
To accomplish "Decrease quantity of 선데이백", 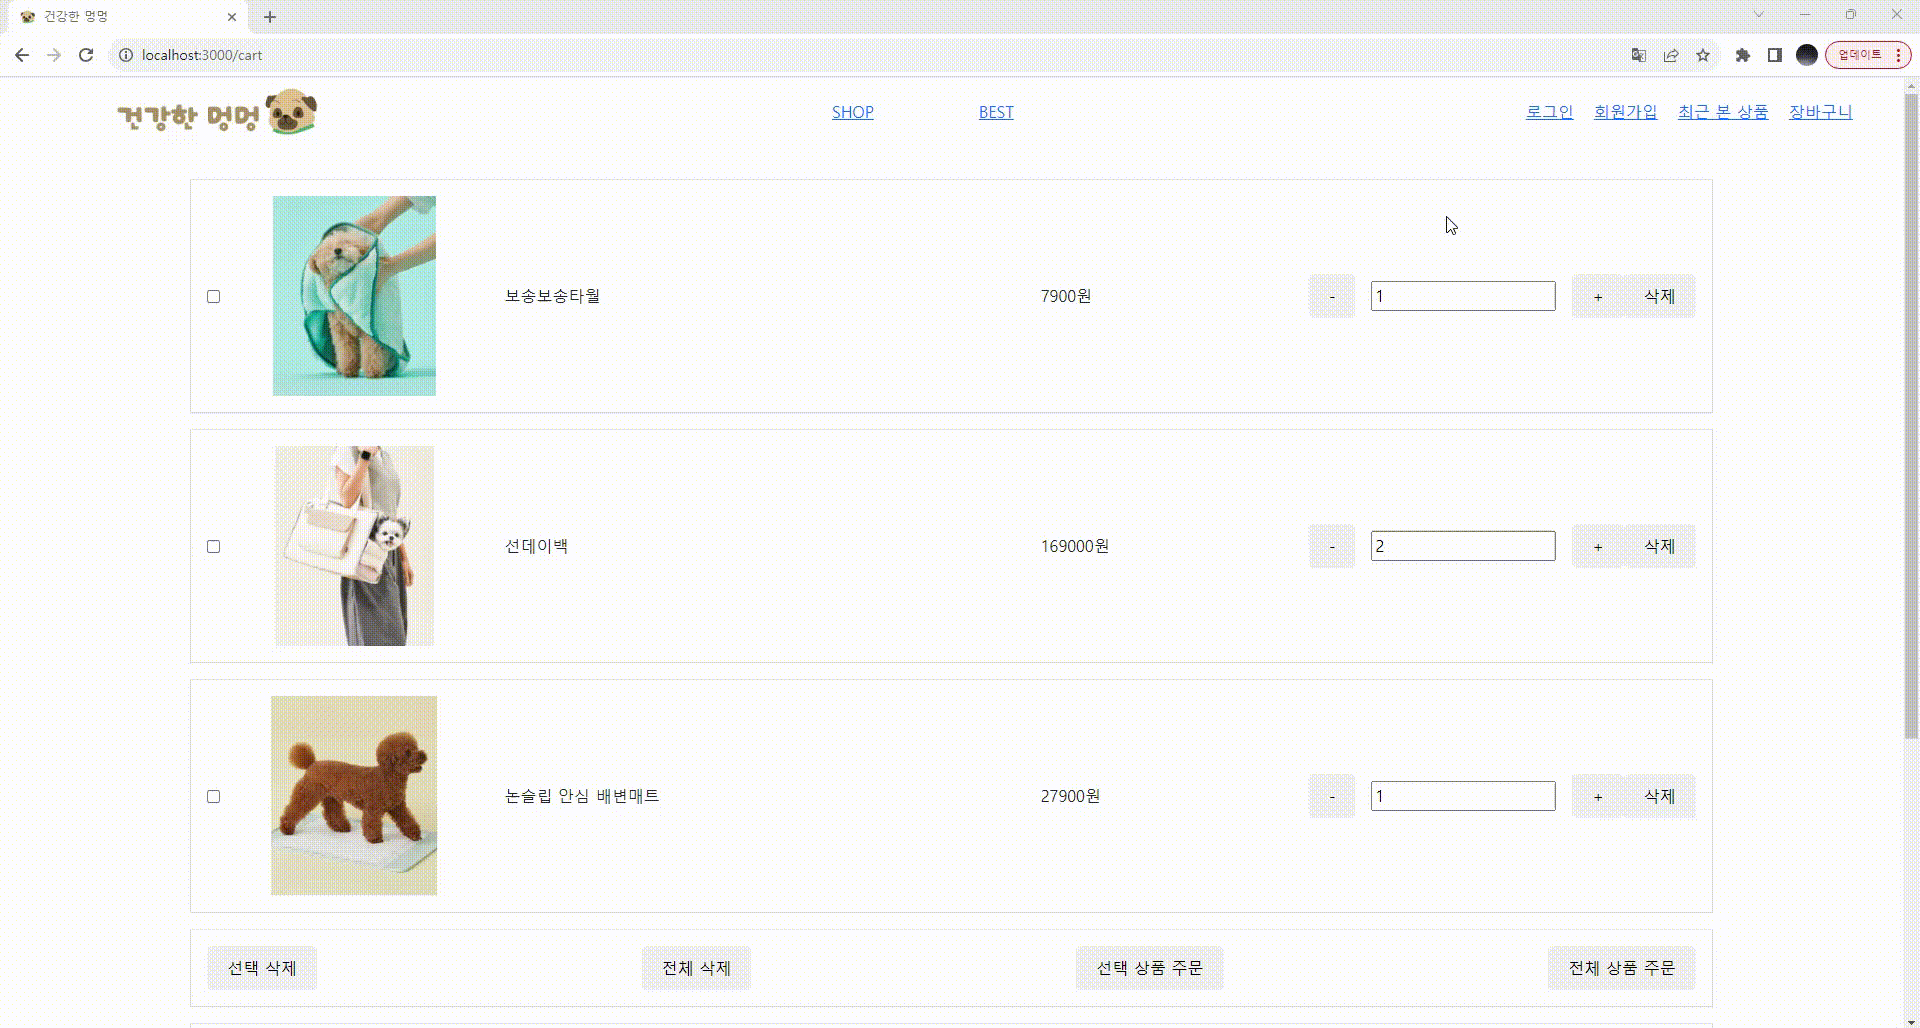I will pyautogui.click(x=1332, y=546).
